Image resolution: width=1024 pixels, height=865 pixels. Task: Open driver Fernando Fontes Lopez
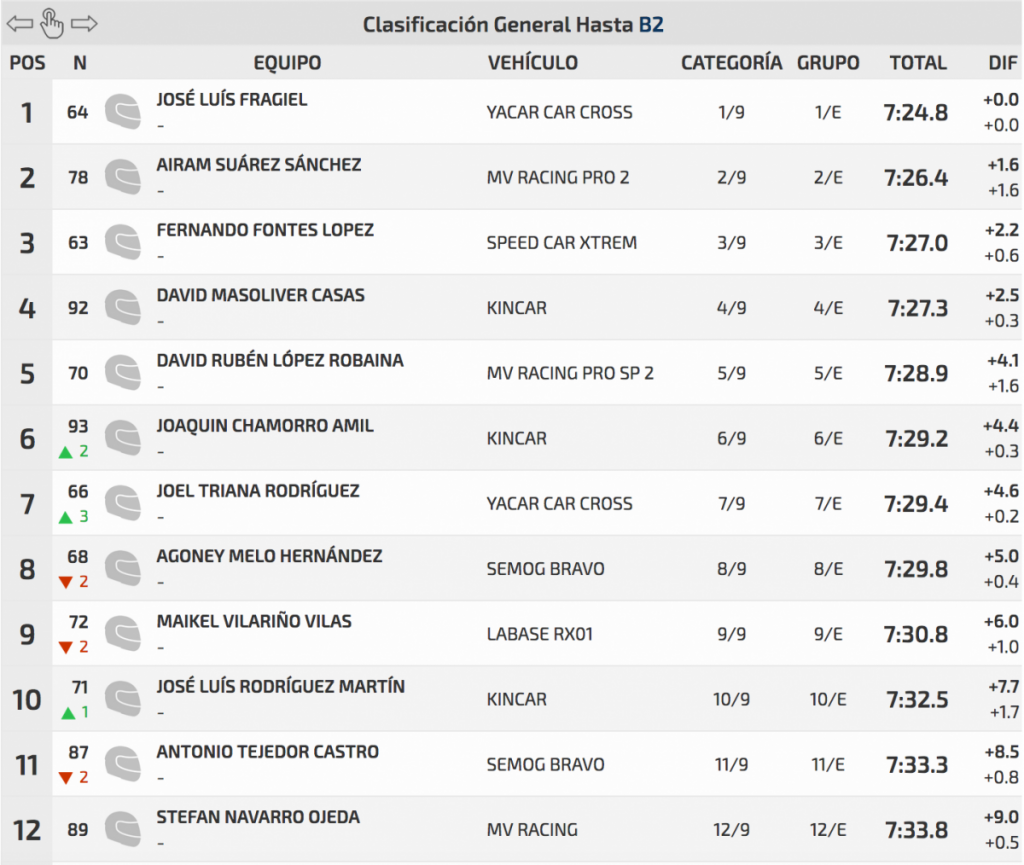tap(265, 230)
